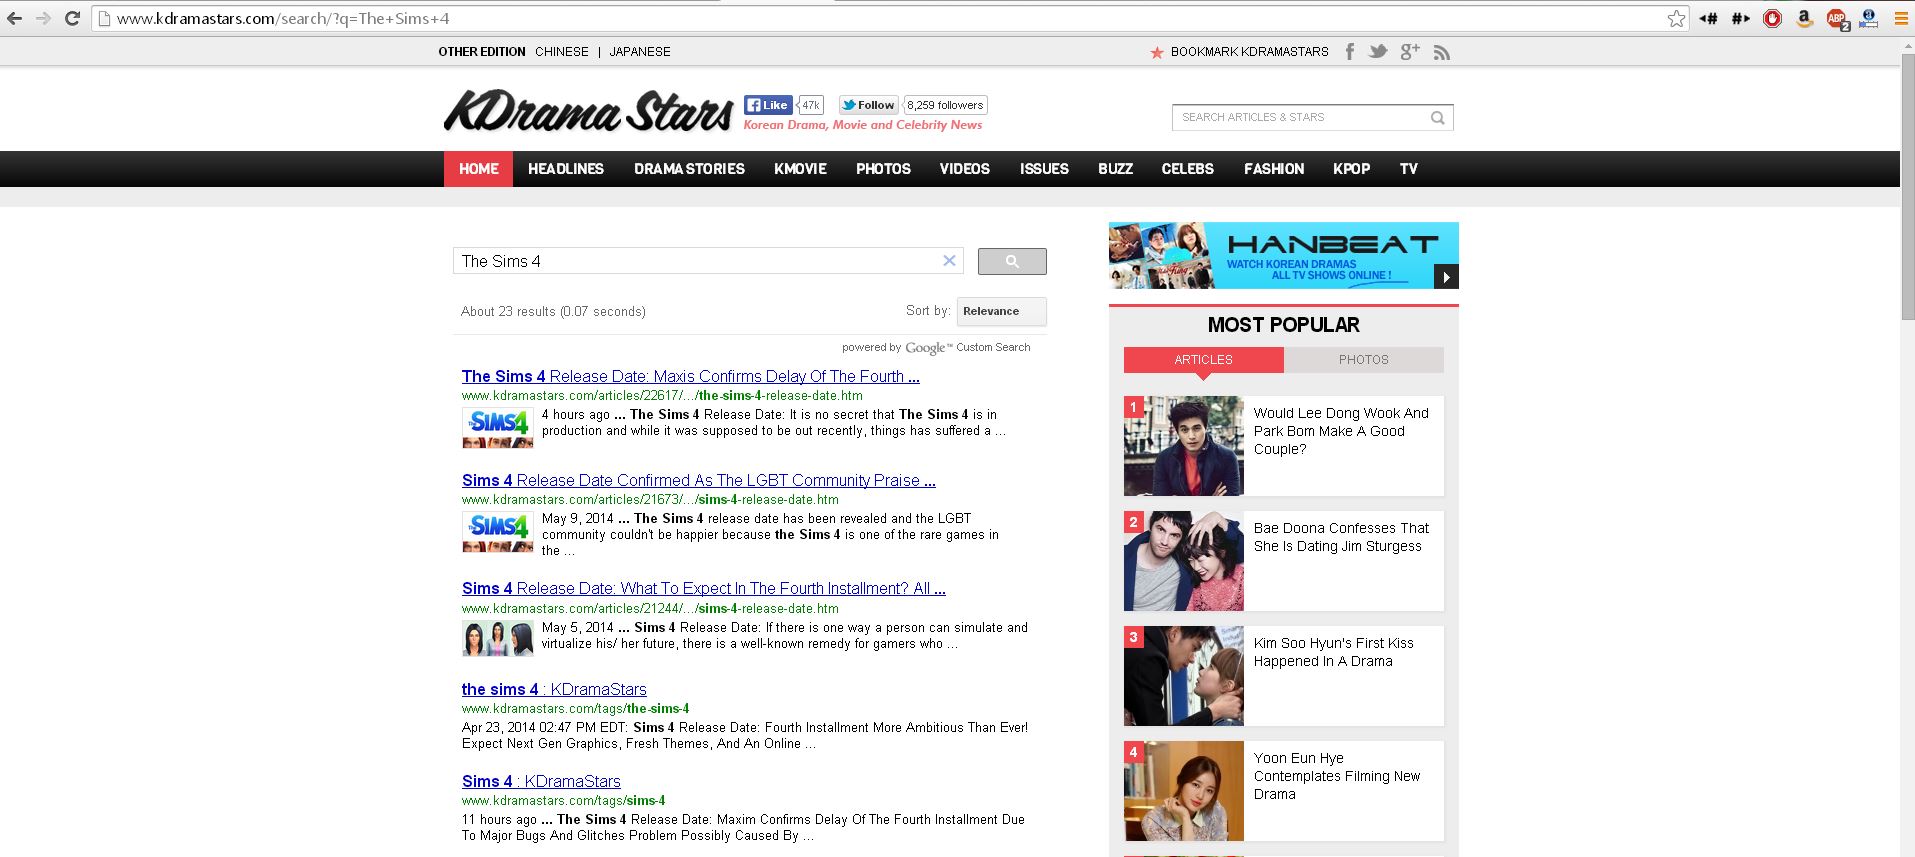Open the Adblock Plus extension icon
The height and width of the screenshot is (857, 1915).
pos(1837,19)
